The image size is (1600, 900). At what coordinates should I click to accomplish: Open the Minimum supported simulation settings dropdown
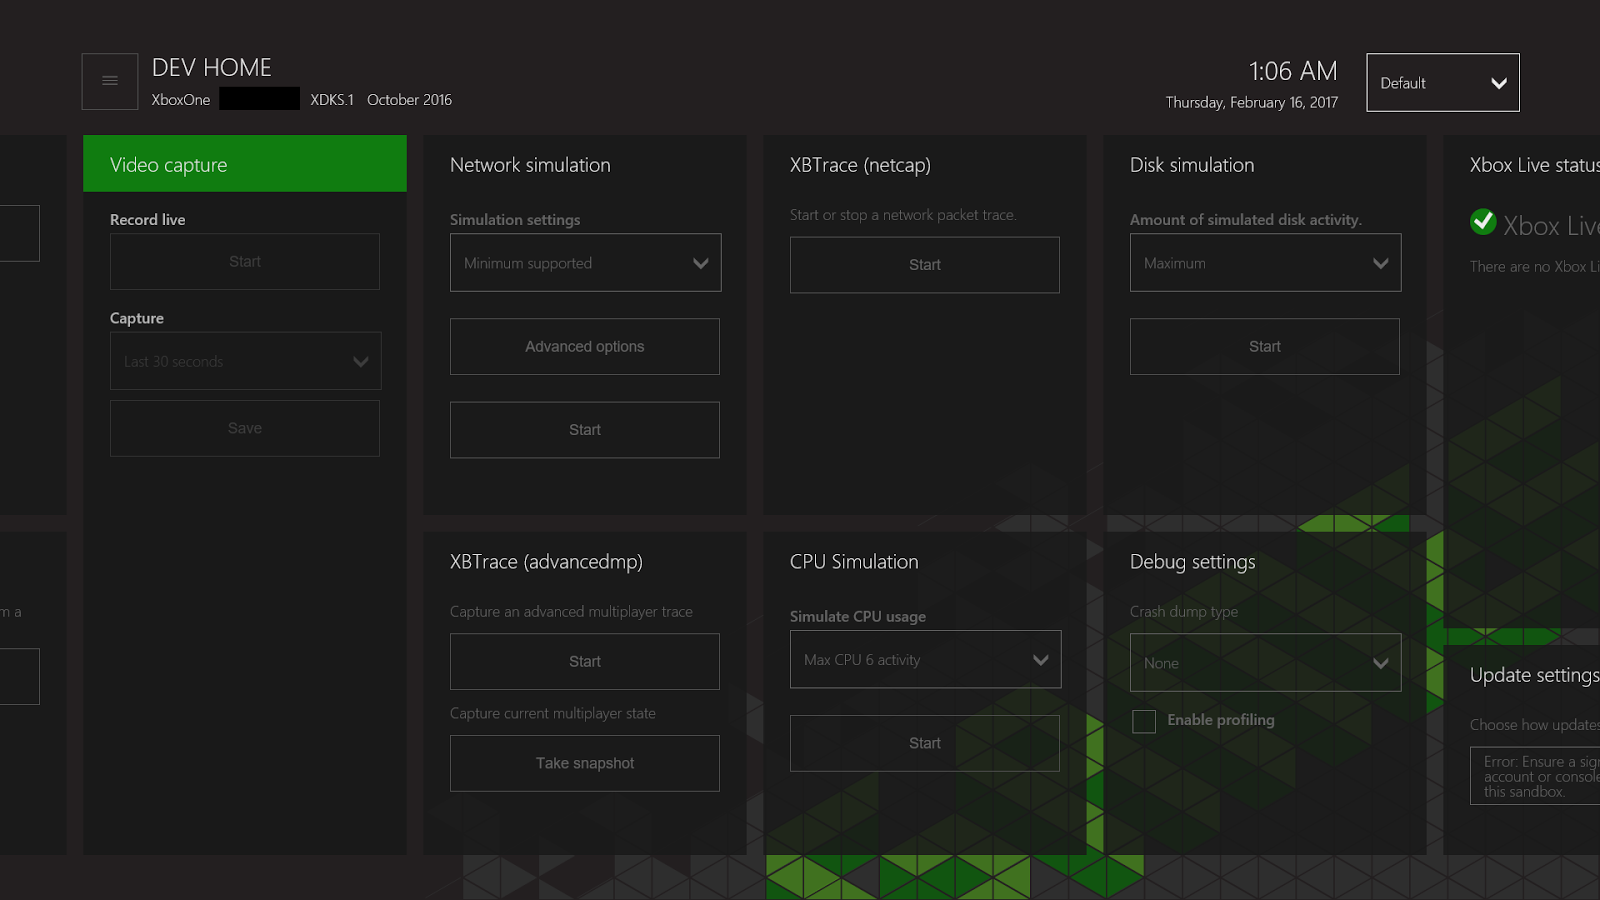(585, 262)
